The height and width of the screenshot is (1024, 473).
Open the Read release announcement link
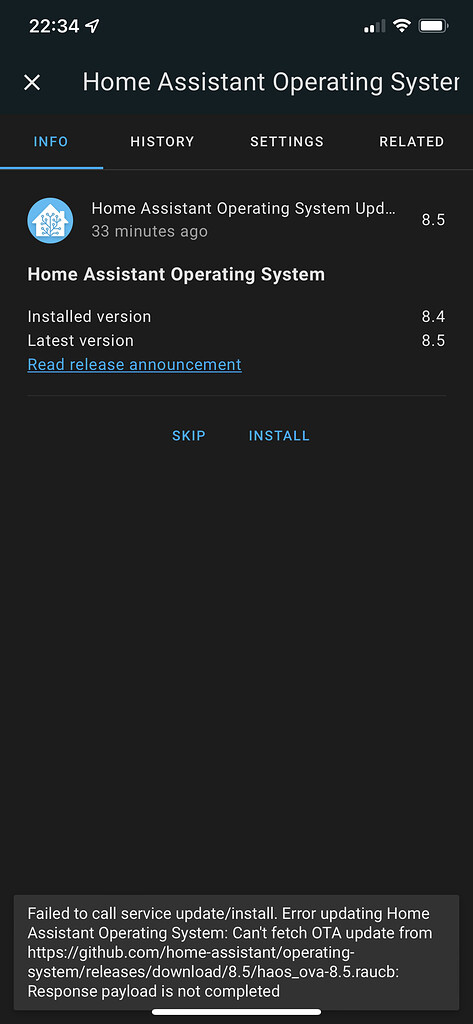tap(135, 364)
